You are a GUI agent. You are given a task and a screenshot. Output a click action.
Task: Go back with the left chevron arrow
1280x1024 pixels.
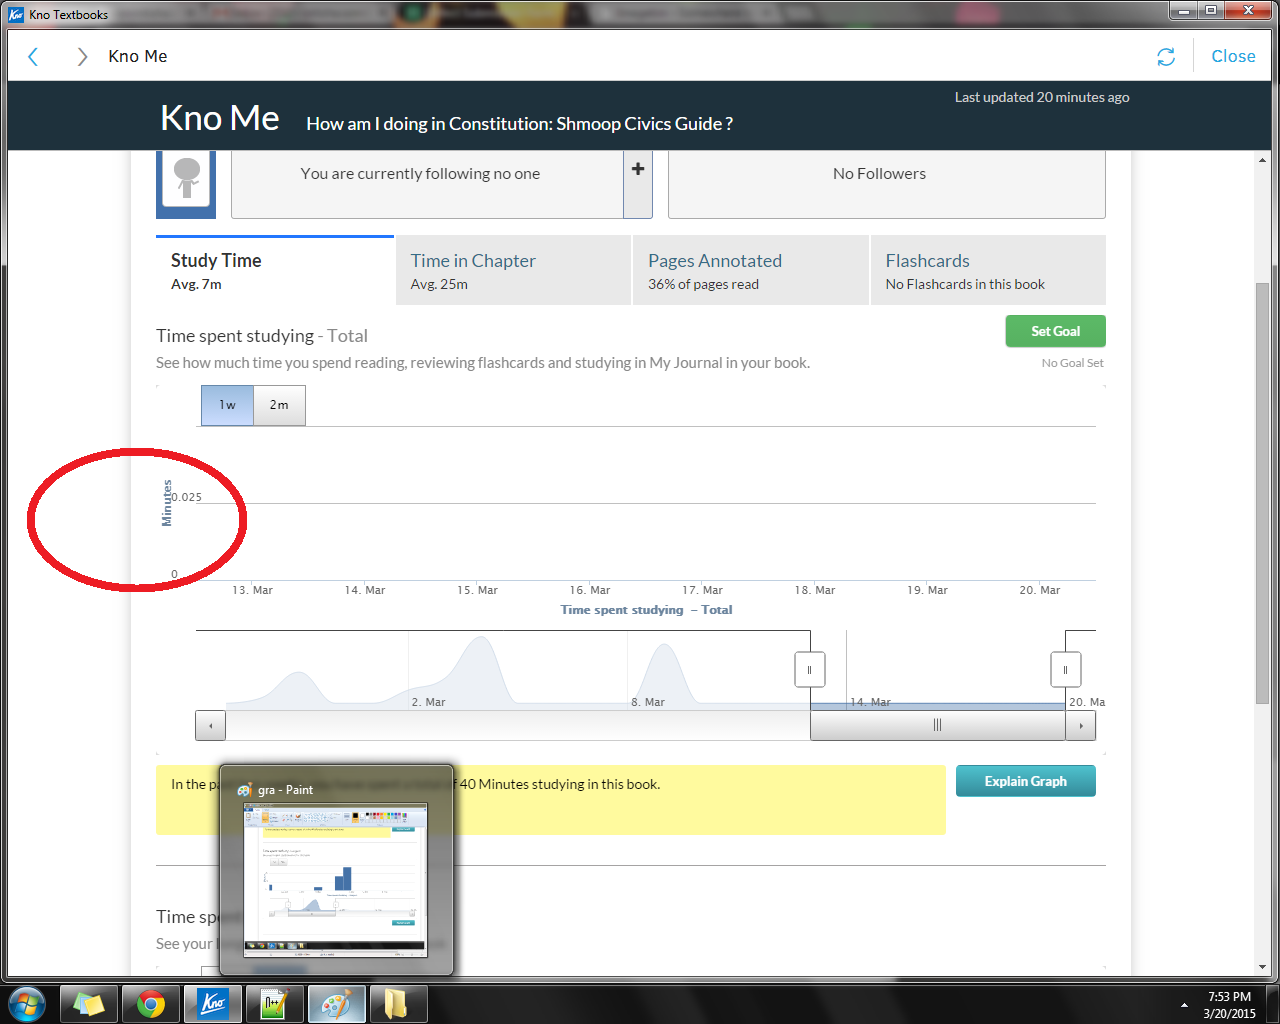click(33, 57)
